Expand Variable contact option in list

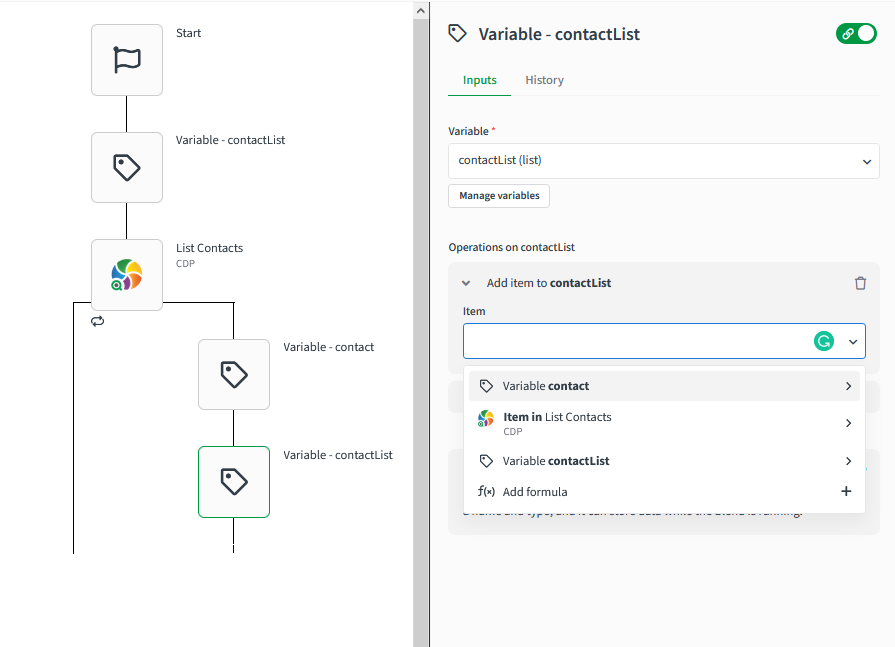pyautogui.click(x=848, y=386)
